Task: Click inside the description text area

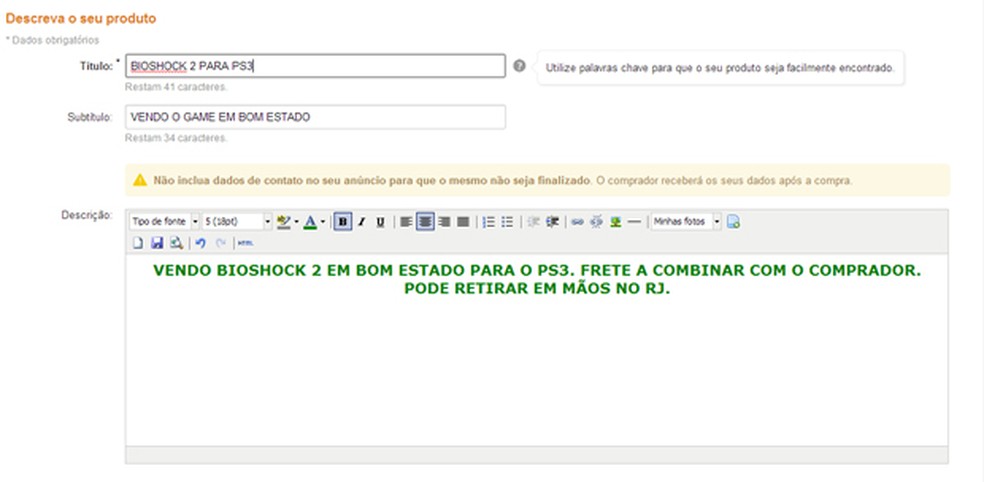Action: (x=537, y=350)
